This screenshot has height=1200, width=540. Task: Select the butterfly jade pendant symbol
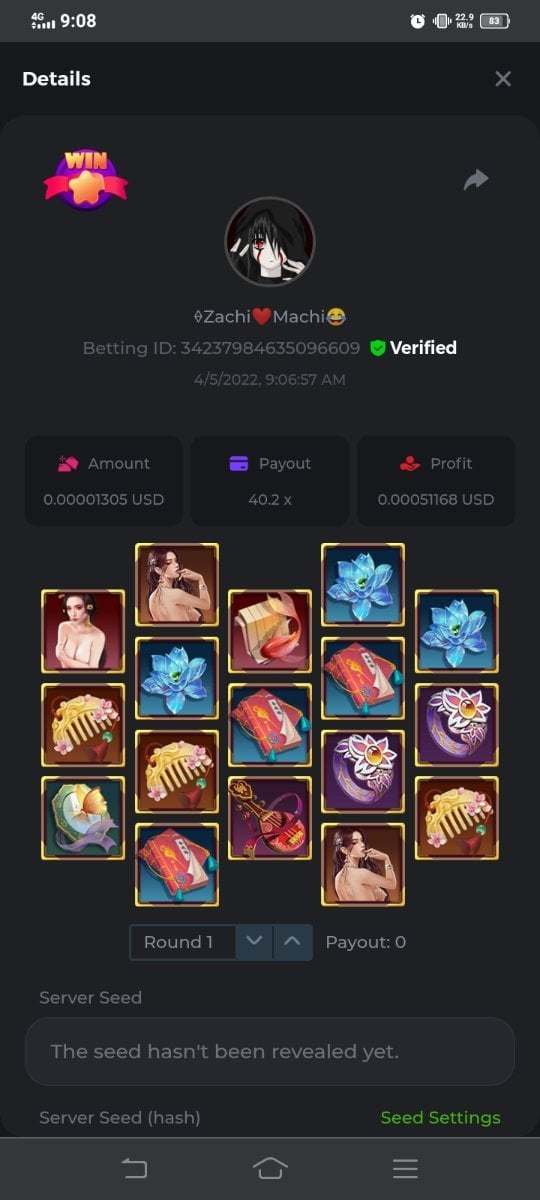(83, 818)
